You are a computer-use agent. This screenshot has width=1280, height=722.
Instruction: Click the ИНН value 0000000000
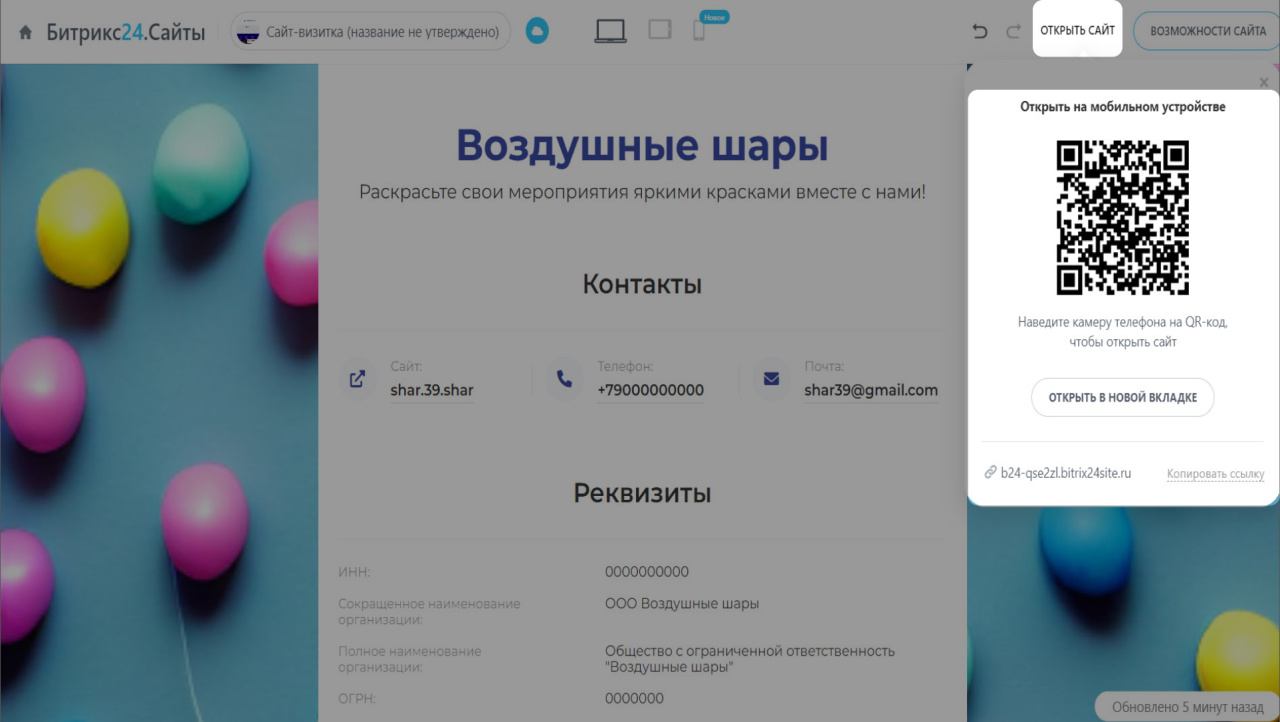click(647, 572)
